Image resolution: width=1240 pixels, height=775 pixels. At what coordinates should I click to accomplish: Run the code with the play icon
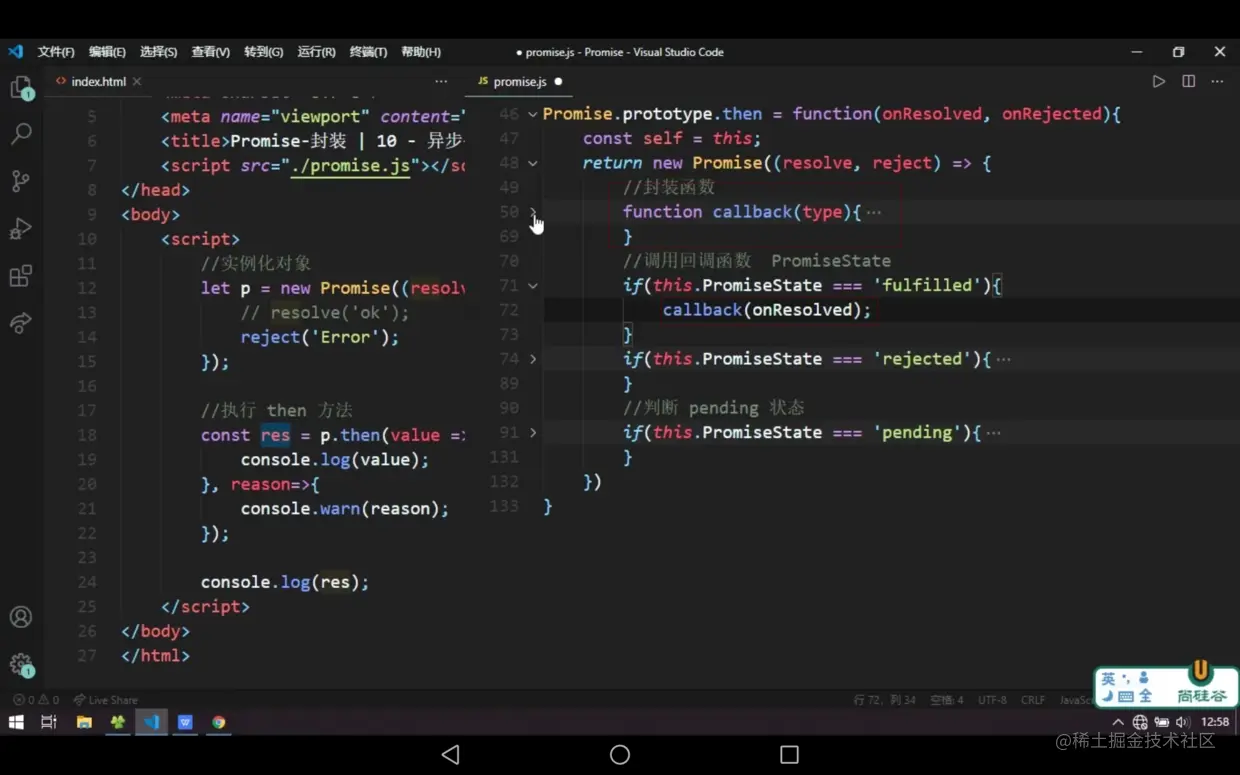click(x=1158, y=81)
